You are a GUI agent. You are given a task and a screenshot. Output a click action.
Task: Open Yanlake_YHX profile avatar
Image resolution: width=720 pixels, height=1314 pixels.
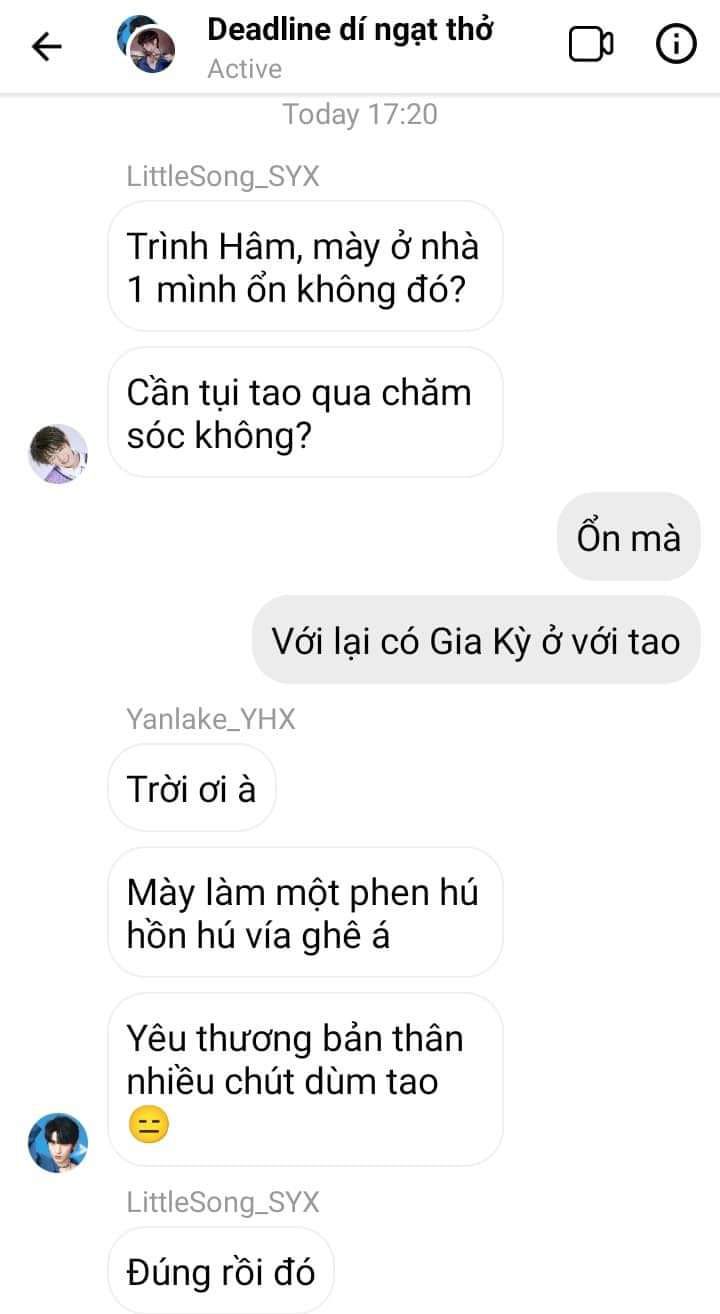click(58, 1142)
